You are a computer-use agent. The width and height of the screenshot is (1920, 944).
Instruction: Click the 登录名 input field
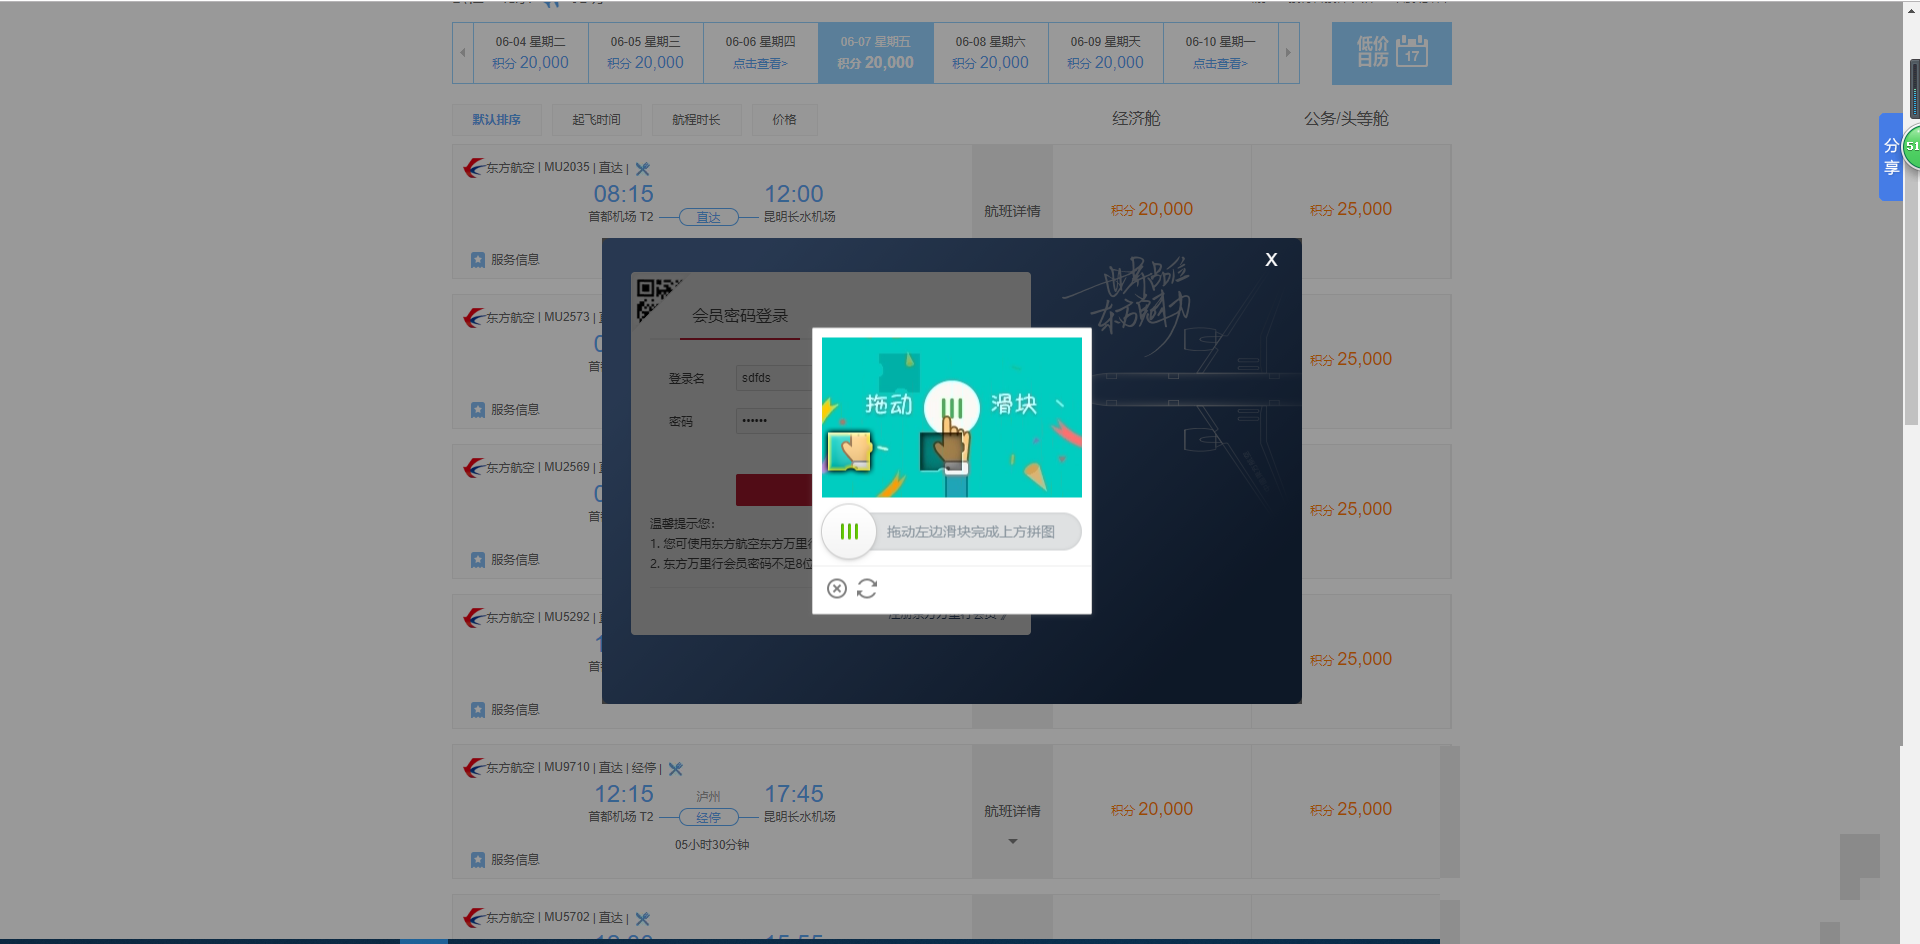[774, 378]
